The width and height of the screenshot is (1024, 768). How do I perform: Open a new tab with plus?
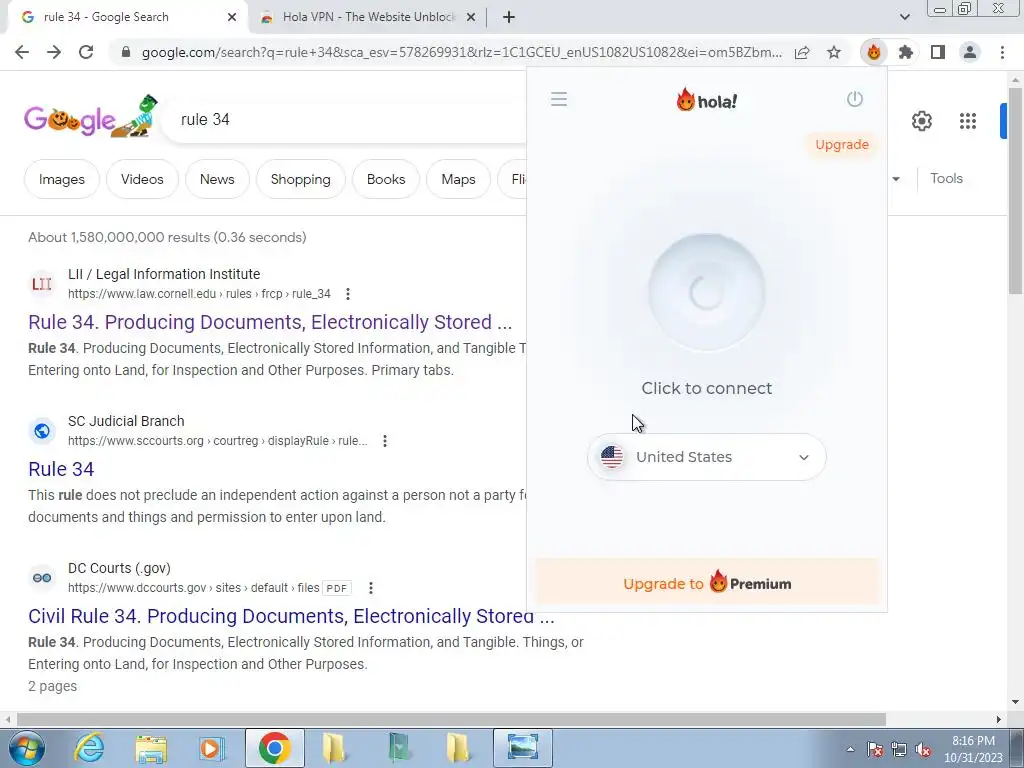click(509, 17)
